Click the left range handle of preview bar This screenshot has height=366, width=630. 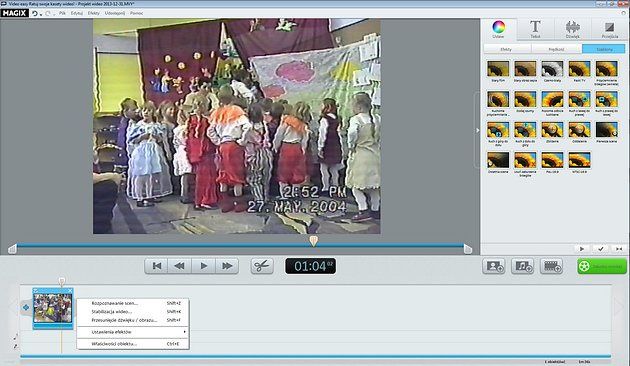coord(12,249)
